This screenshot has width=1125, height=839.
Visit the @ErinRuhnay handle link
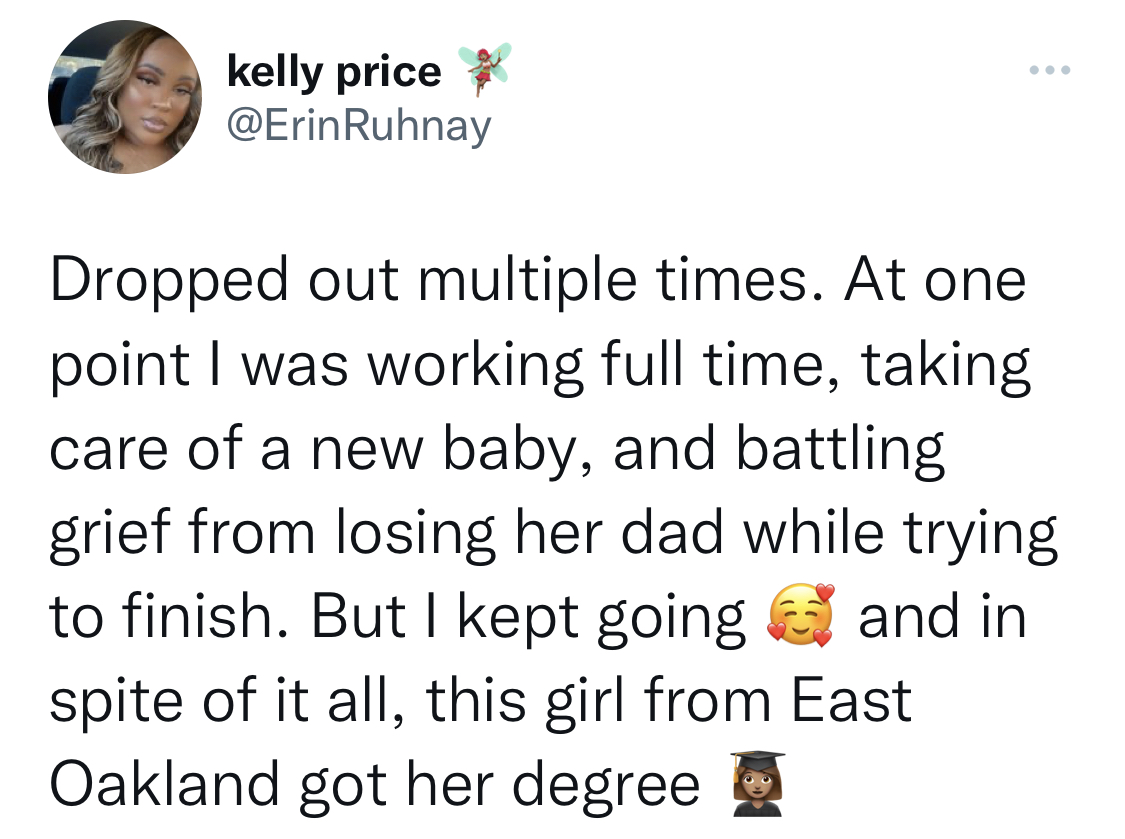tap(359, 126)
